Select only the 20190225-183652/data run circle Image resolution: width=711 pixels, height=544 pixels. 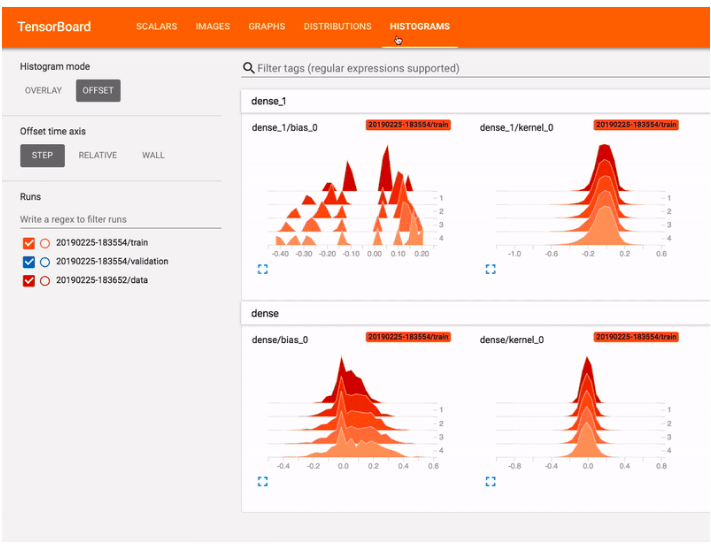(x=45, y=281)
